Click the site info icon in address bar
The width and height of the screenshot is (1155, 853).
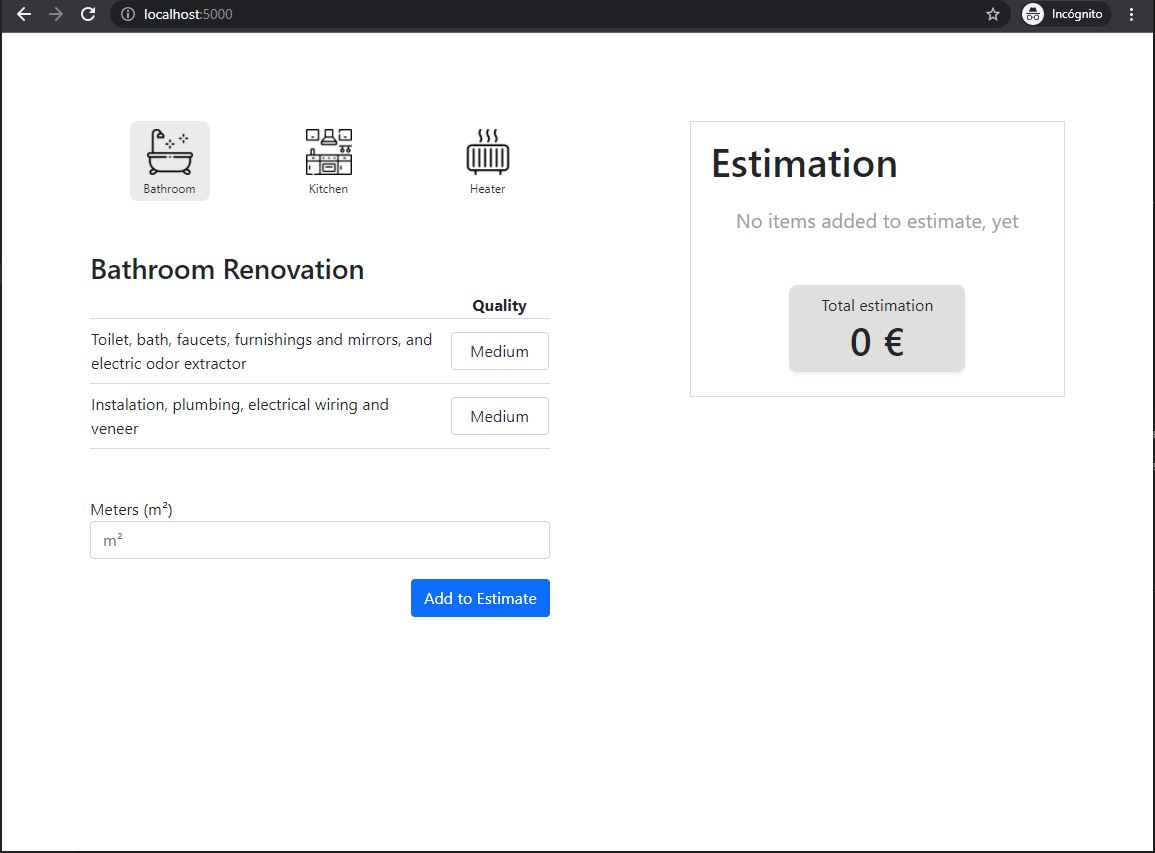[x=128, y=14]
